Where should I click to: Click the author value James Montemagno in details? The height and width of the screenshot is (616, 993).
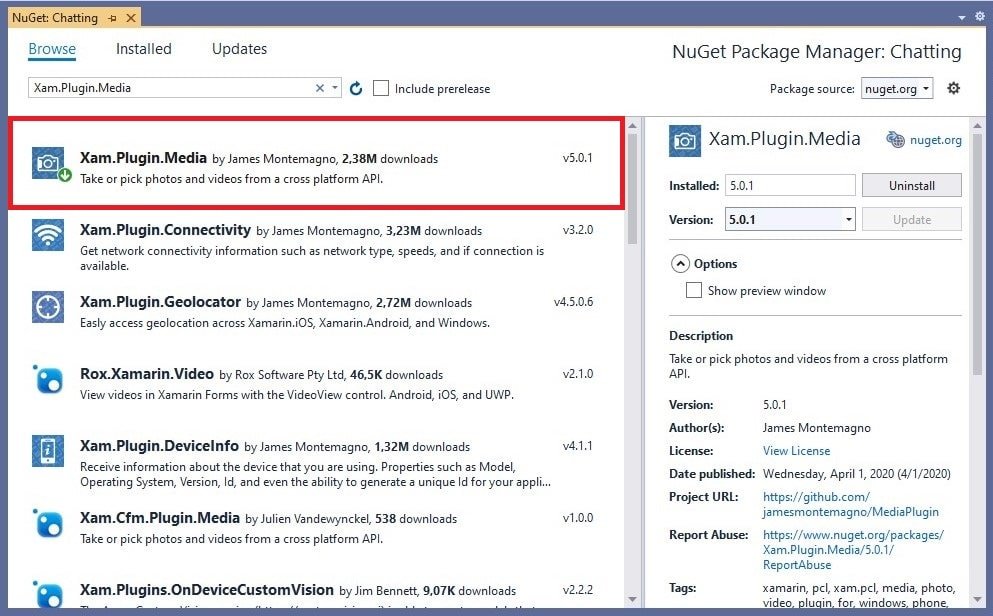[816, 428]
